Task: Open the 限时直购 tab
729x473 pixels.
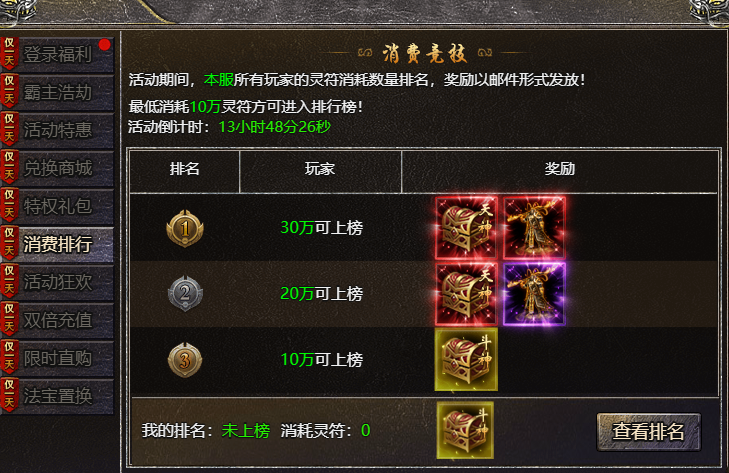Action: click(x=57, y=358)
